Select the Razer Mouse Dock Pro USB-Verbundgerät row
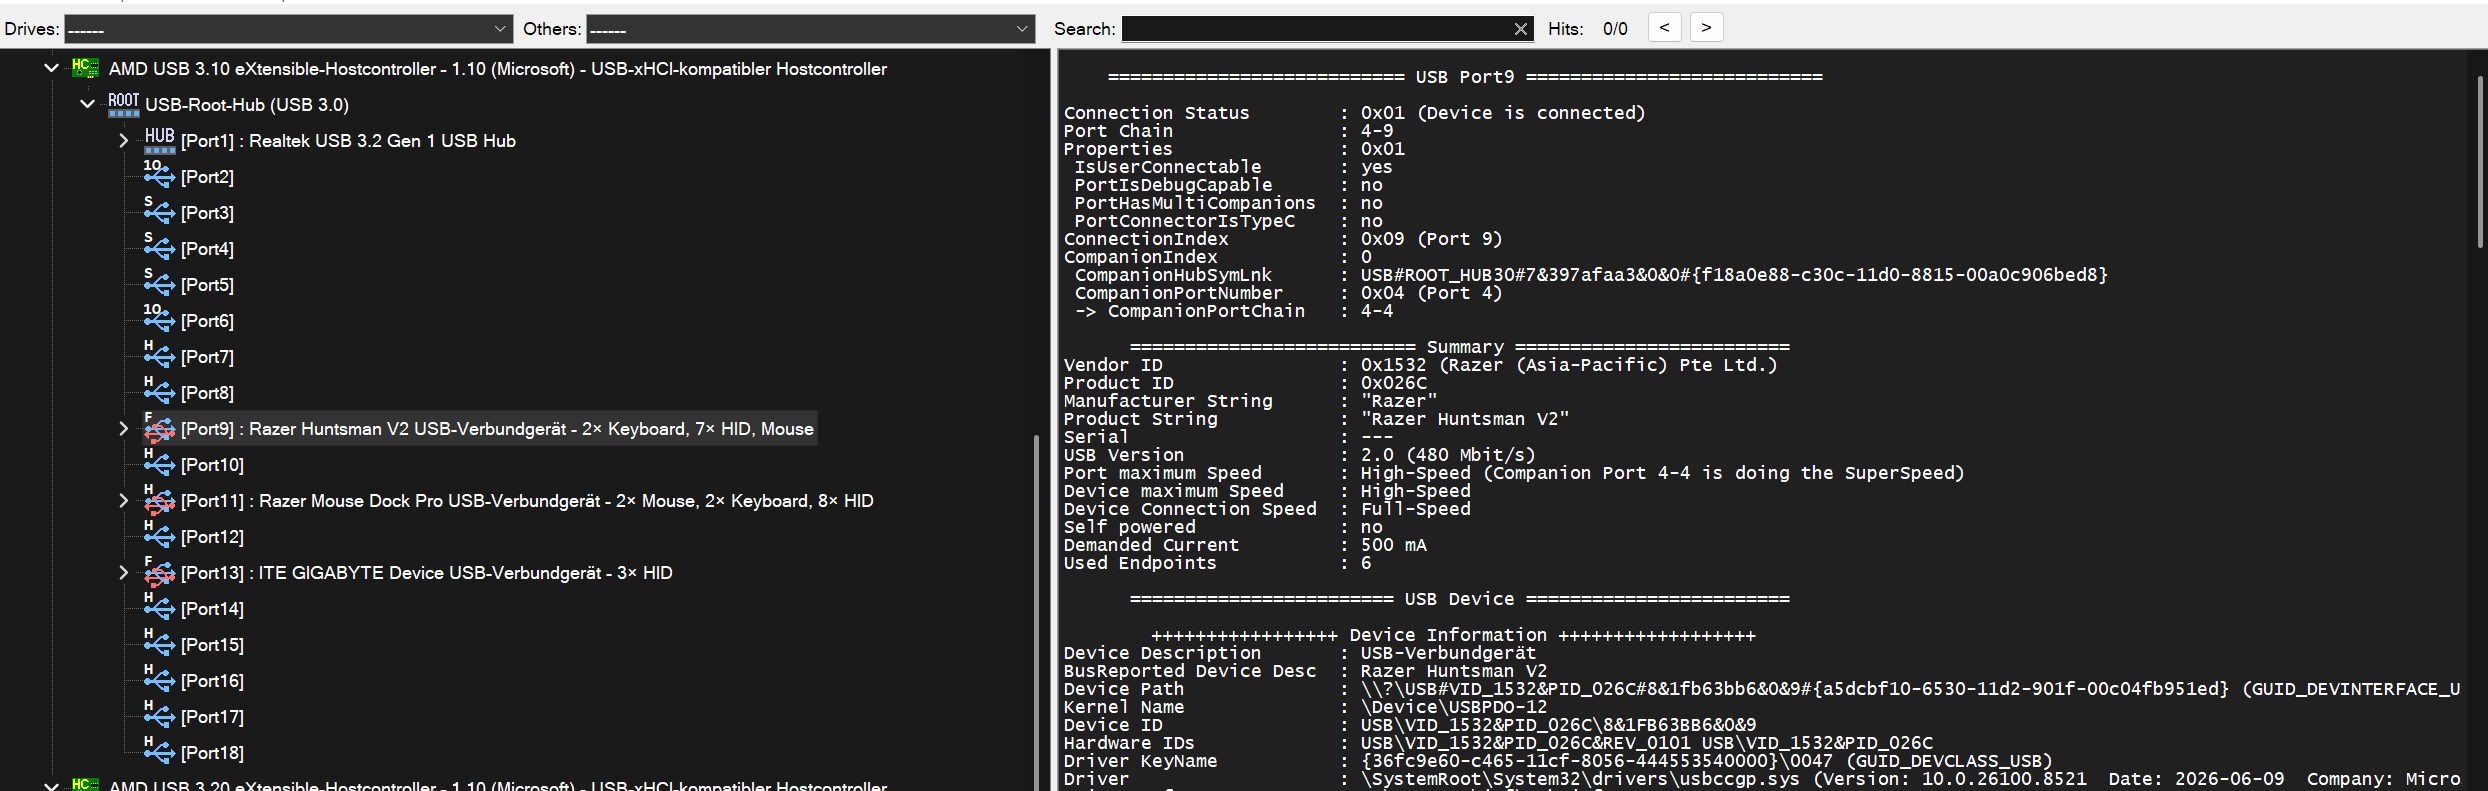This screenshot has width=2488, height=791. point(527,500)
